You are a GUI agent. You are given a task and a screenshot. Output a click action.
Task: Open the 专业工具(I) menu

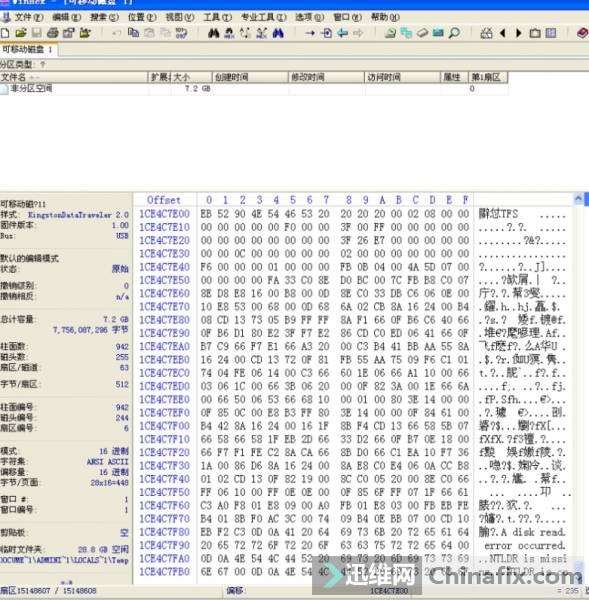click(264, 17)
